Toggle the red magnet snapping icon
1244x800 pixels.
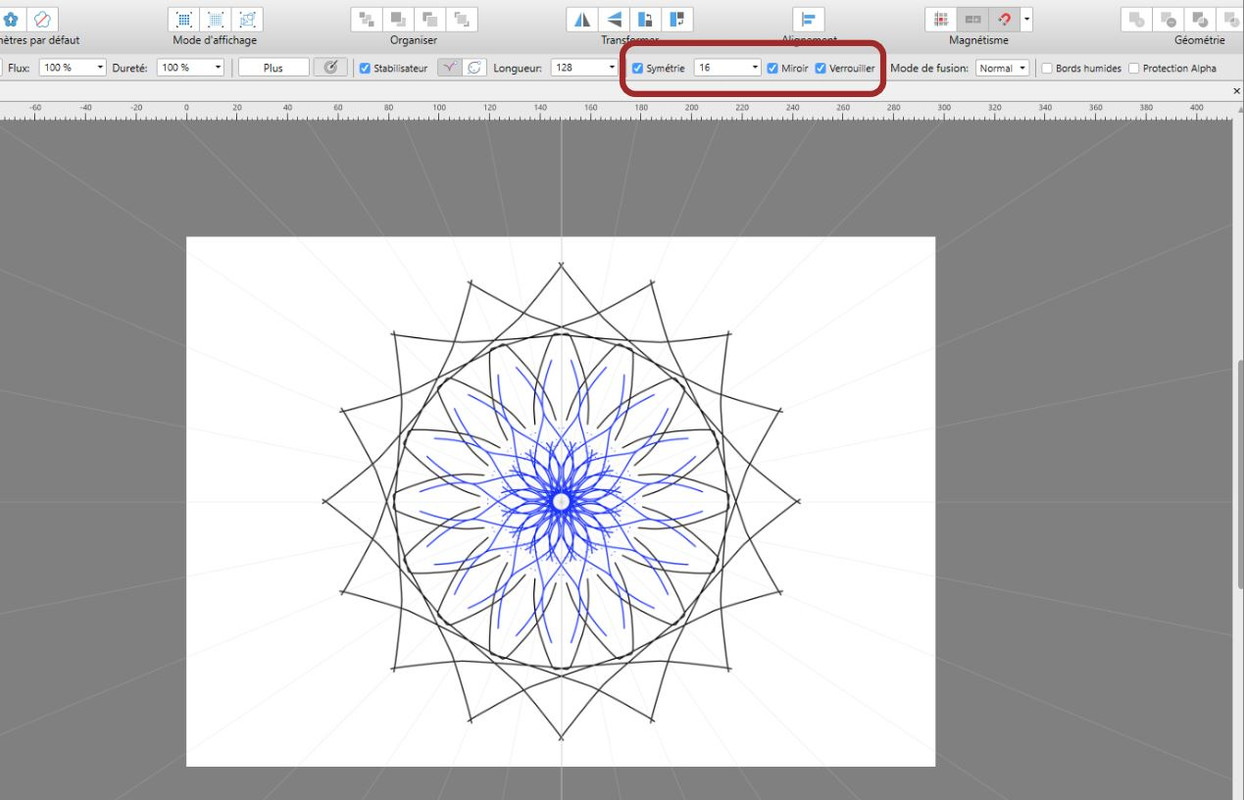click(1004, 19)
